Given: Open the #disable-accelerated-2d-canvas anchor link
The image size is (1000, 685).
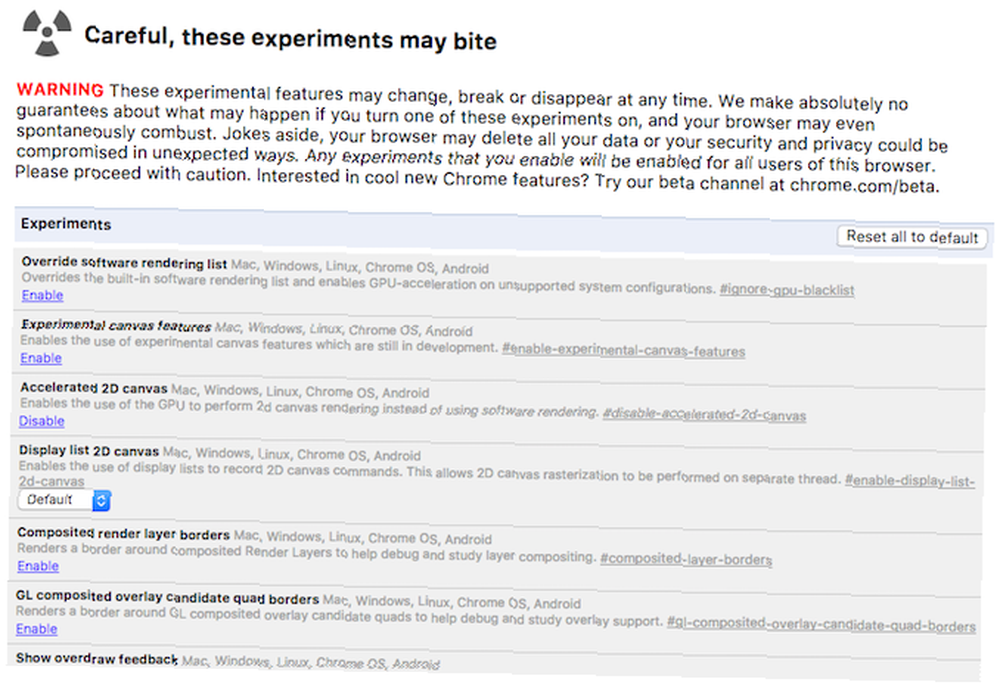Looking at the screenshot, I should 704,415.
